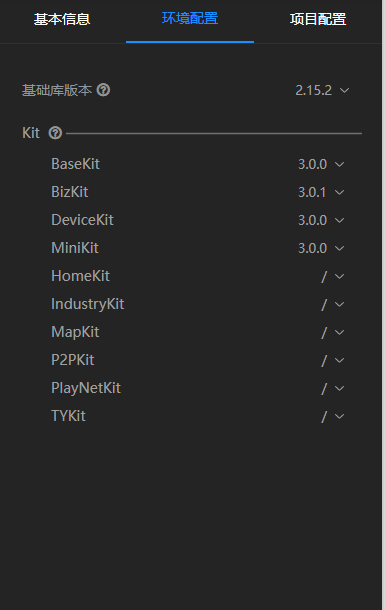Expand MapKit version dropdown

[x=333, y=333]
